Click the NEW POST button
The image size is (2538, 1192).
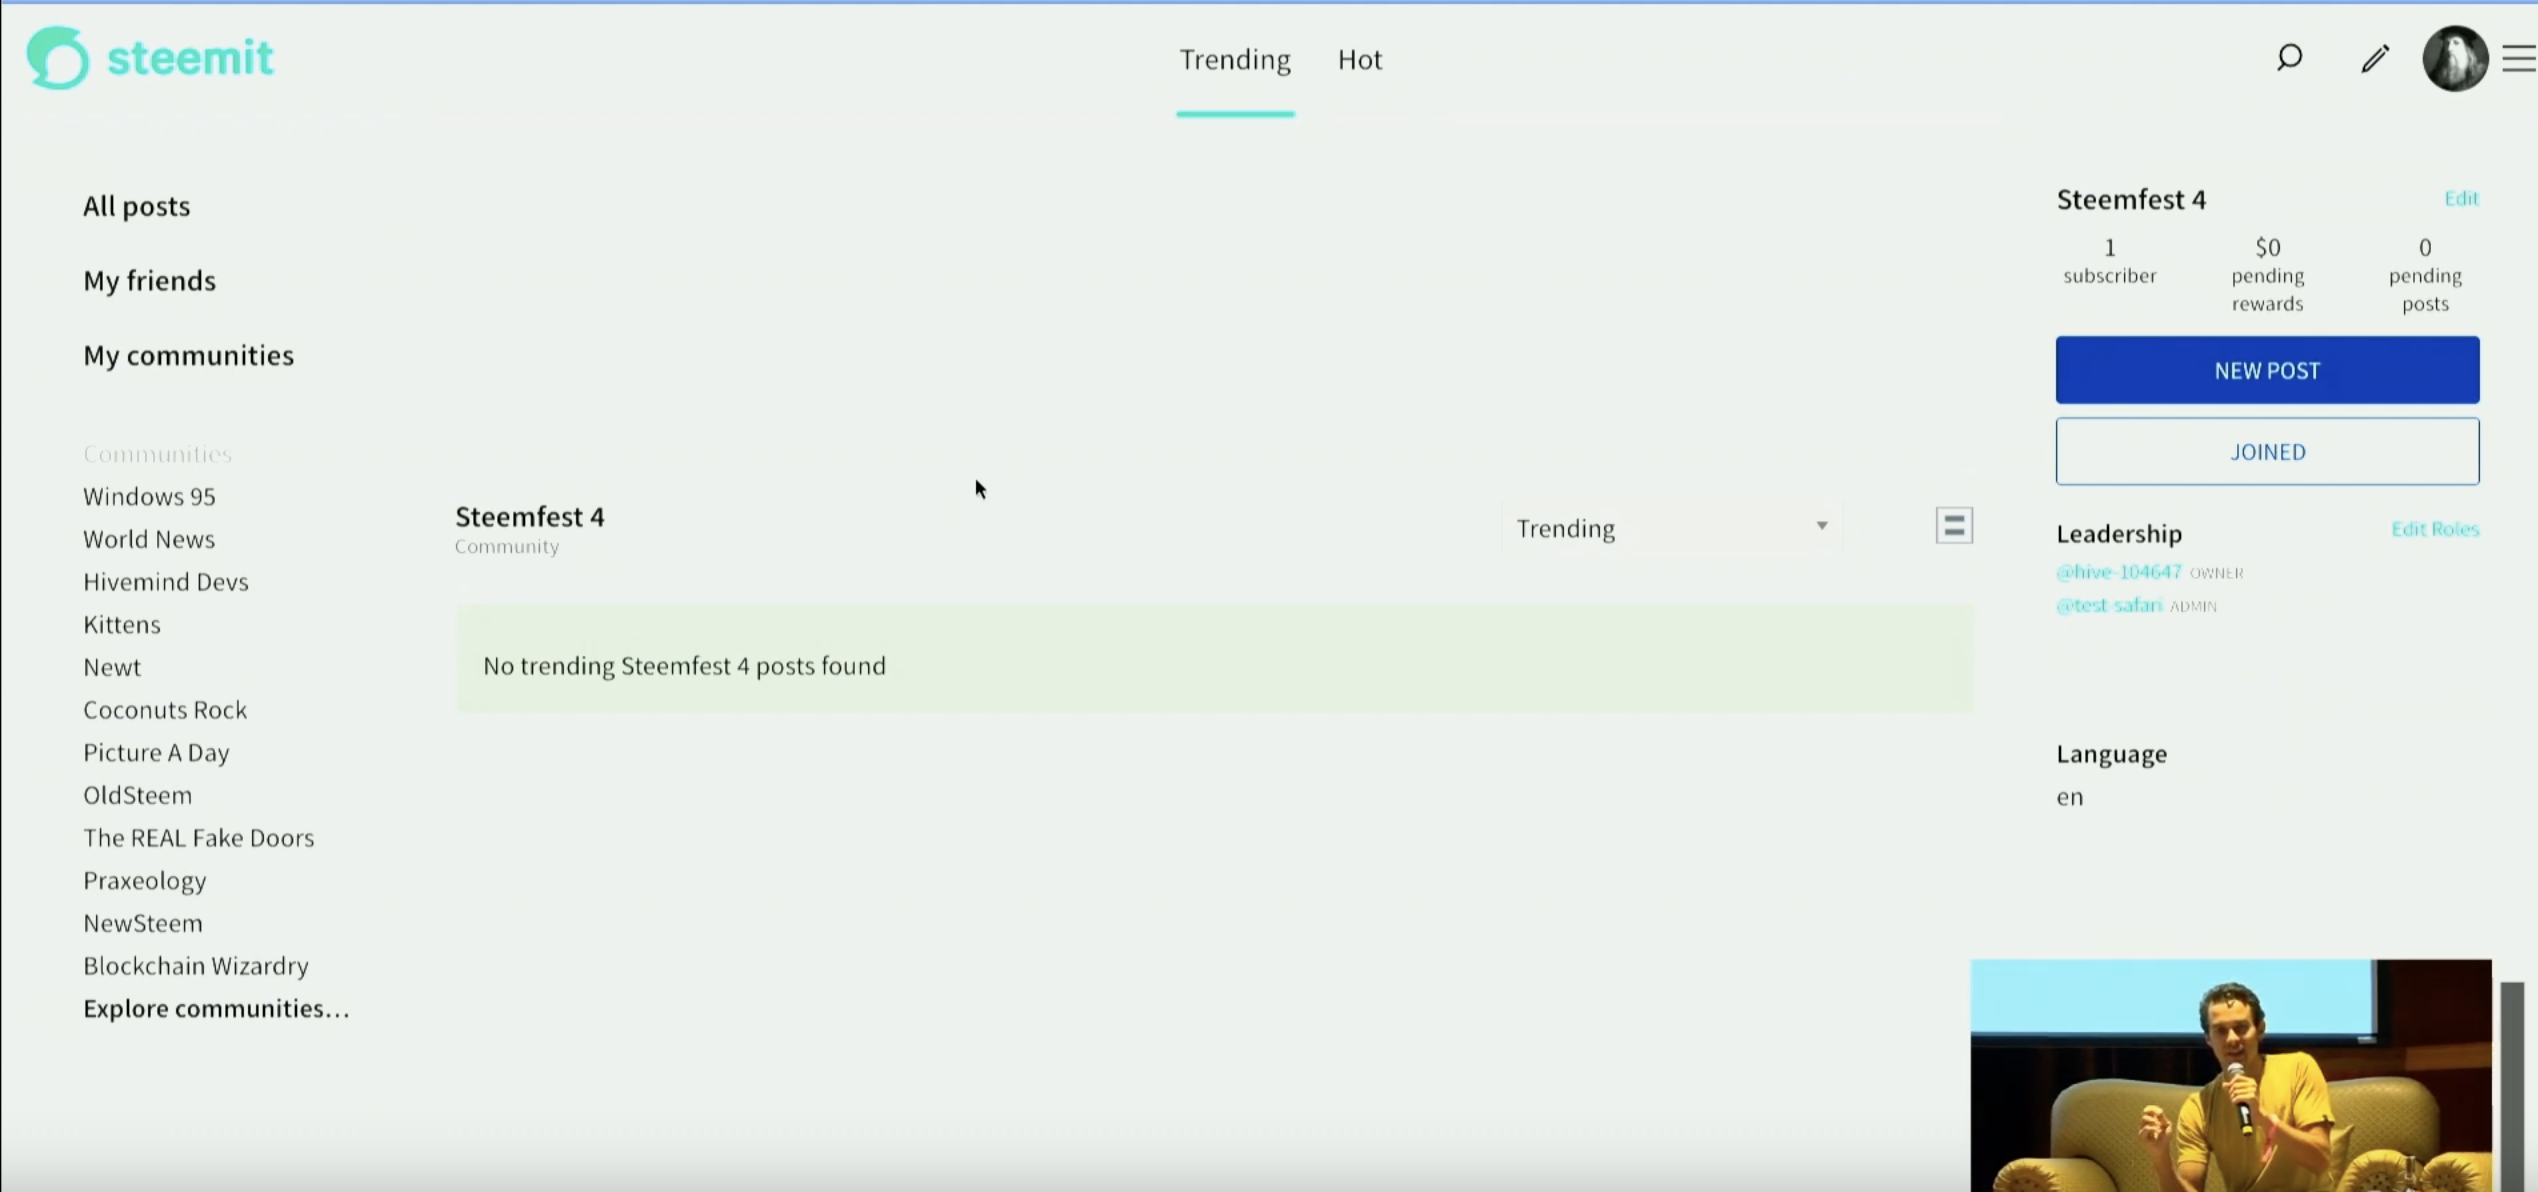(x=2267, y=370)
